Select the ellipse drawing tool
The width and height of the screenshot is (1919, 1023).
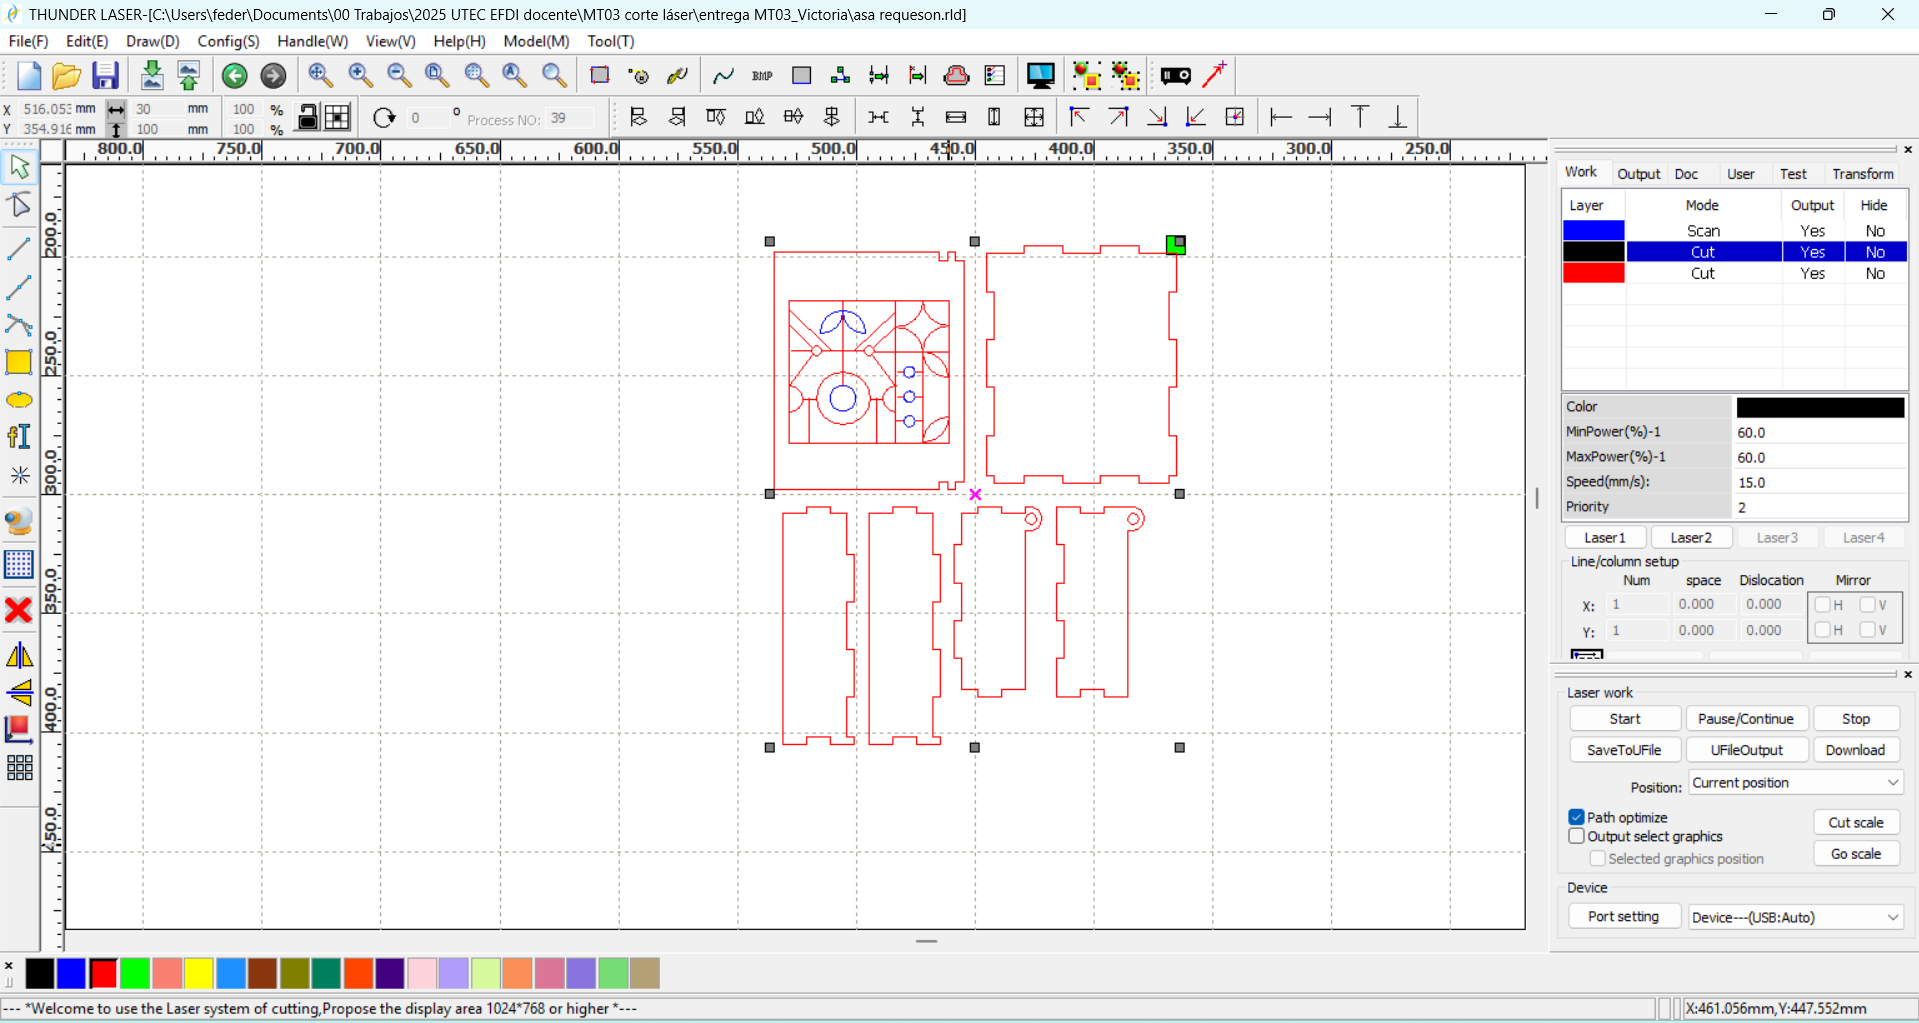point(19,400)
